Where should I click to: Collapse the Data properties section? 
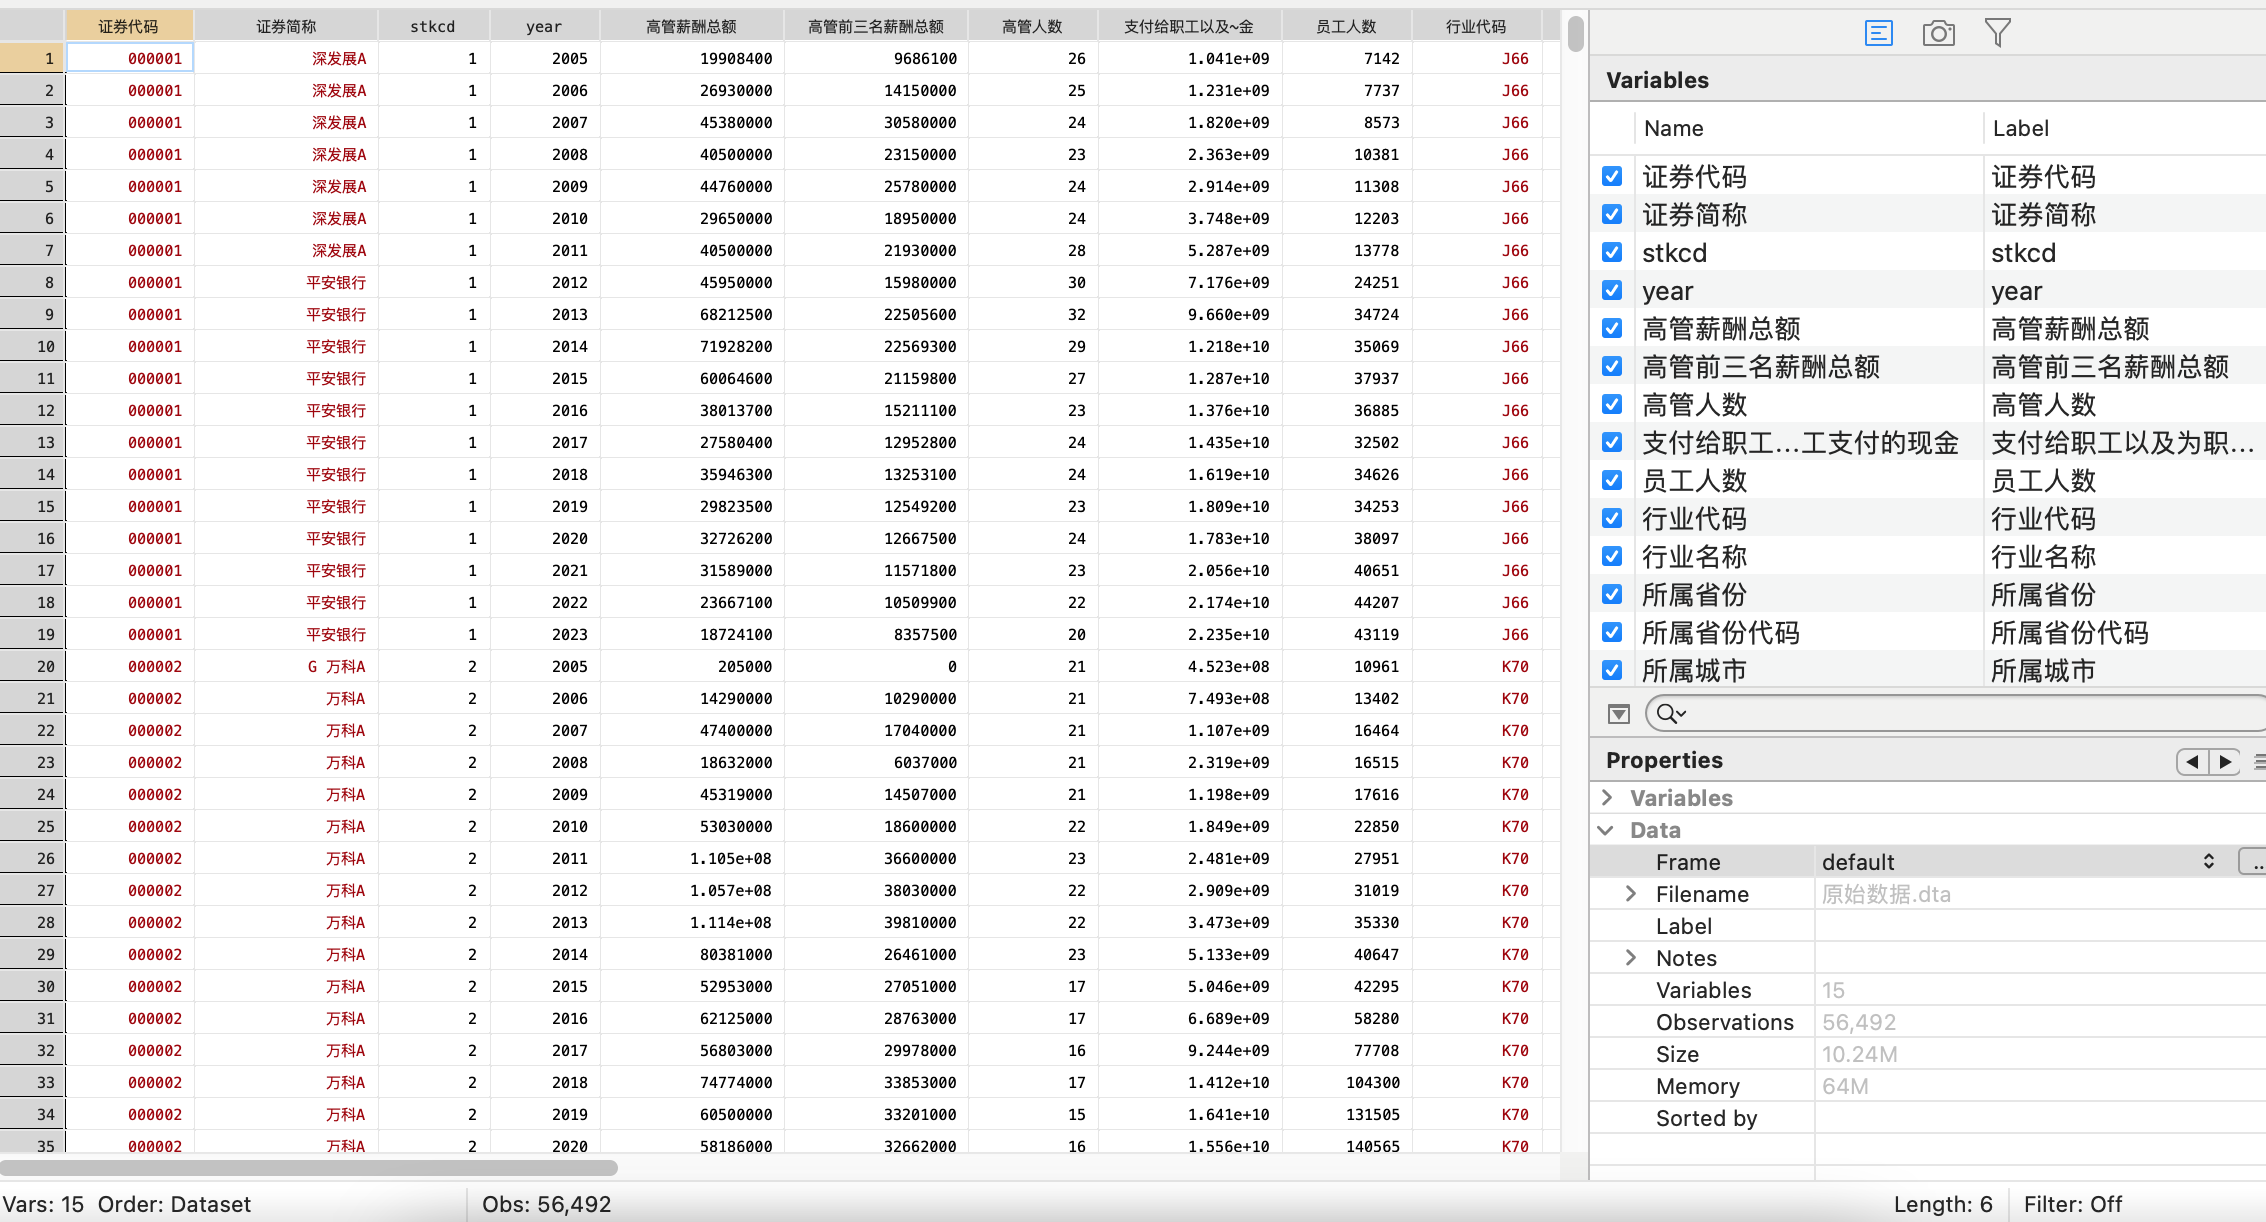click(x=1606, y=830)
